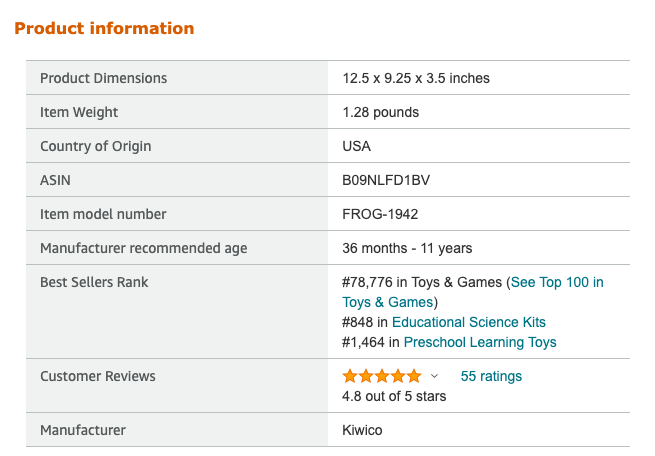
Task: Select the 1.28 pounds weight value
Action: click(380, 112)
